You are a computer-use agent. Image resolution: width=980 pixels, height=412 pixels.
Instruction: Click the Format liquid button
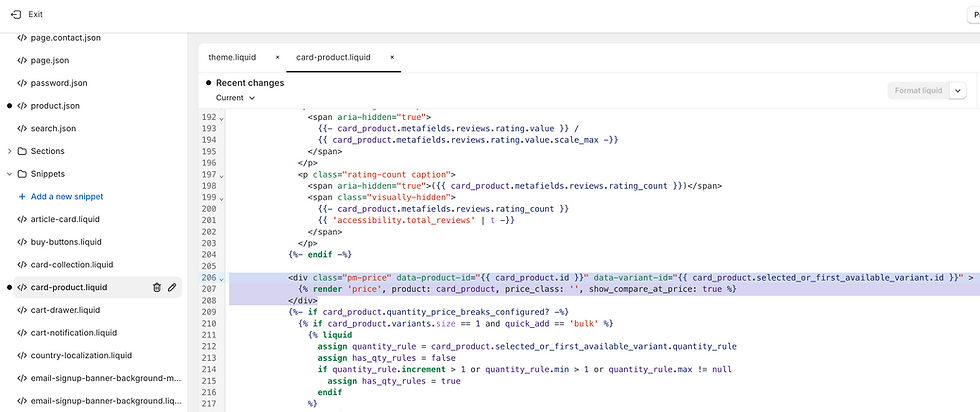[x=918, y=91]
